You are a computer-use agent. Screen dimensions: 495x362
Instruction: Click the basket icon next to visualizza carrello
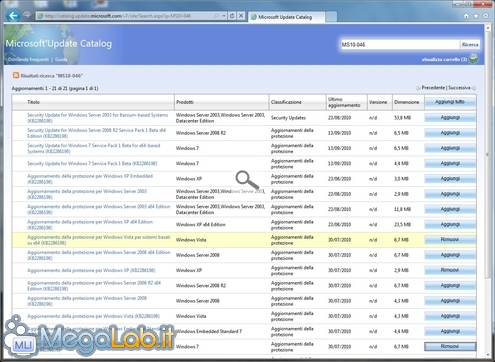[x=473, y=59]
